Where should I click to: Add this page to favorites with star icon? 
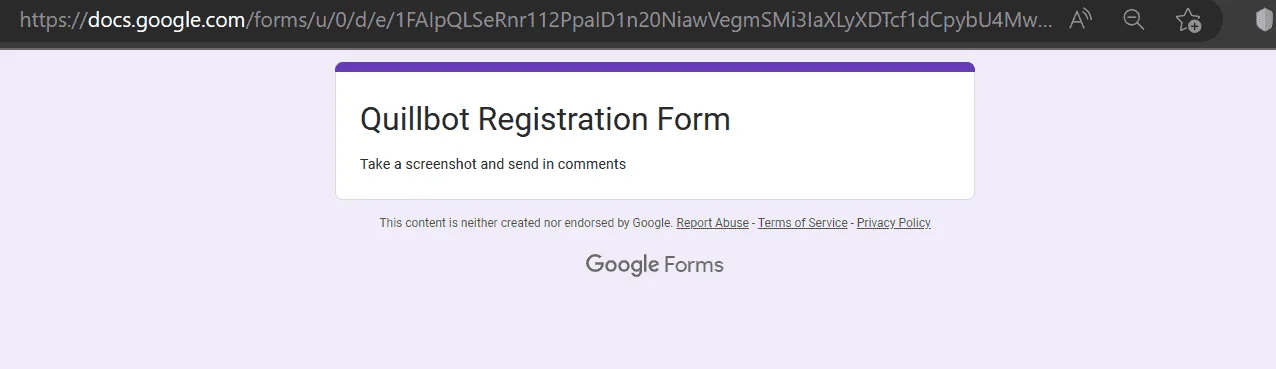(x=1188, y=19)
